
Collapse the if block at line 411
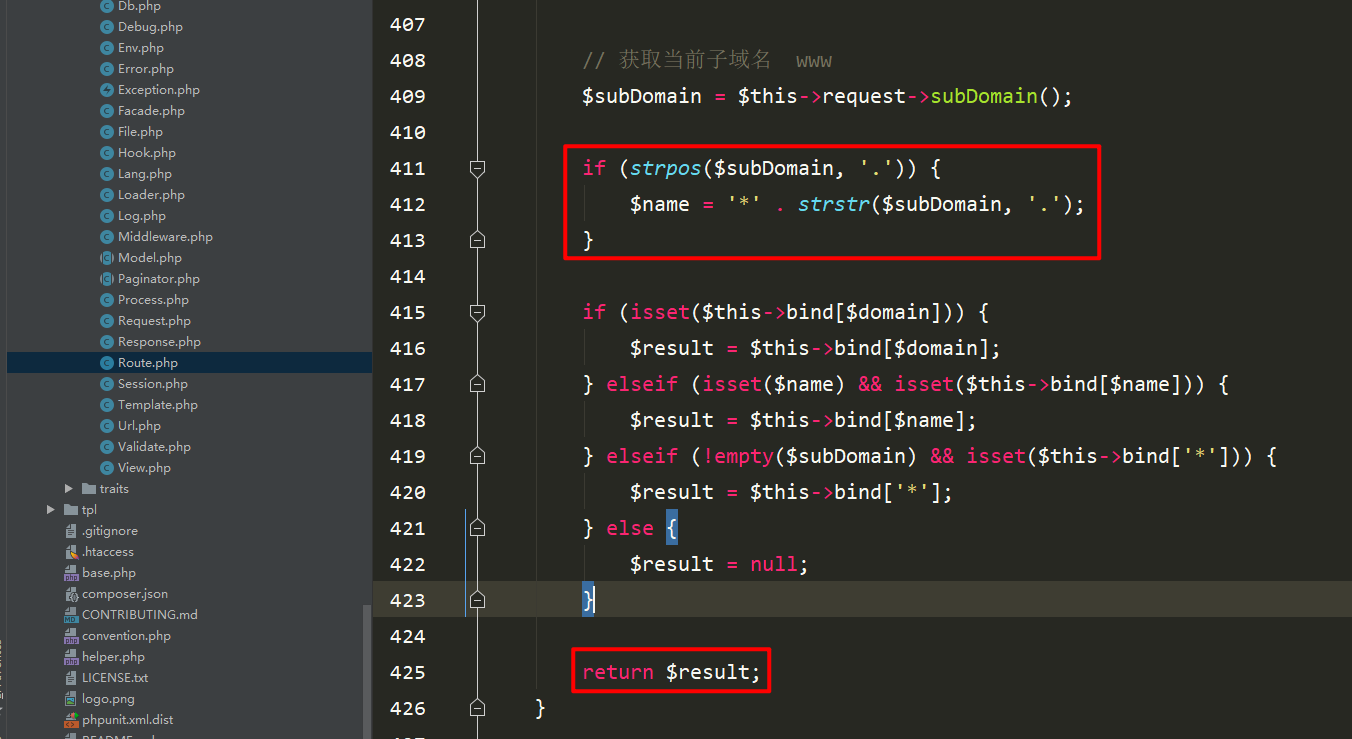click(x=477, y=169)
